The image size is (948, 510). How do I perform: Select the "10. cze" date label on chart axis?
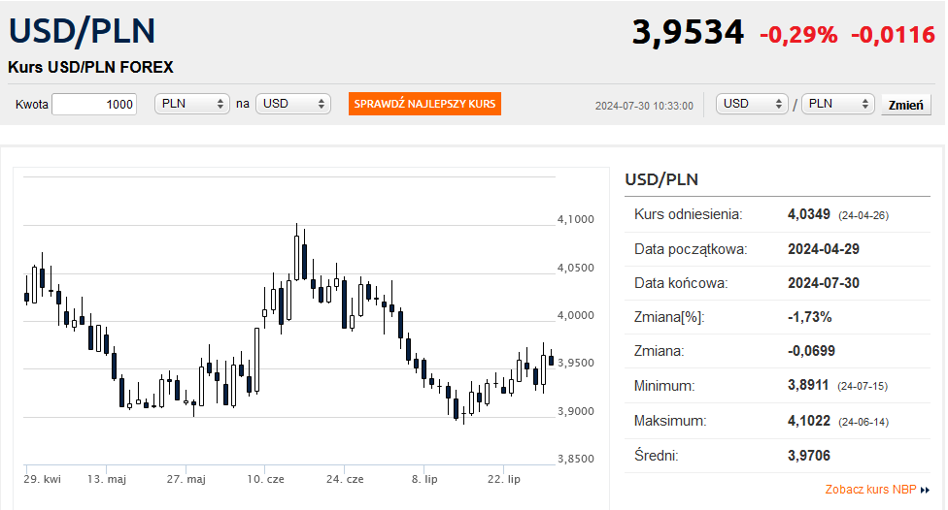coord(265,480)
